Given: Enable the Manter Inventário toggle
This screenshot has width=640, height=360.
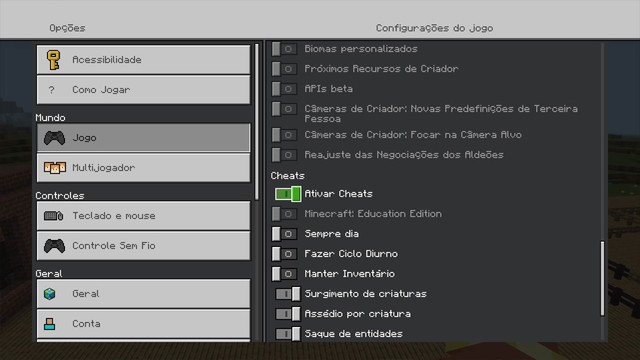Looking at the screenshot, I should [284, 274].
